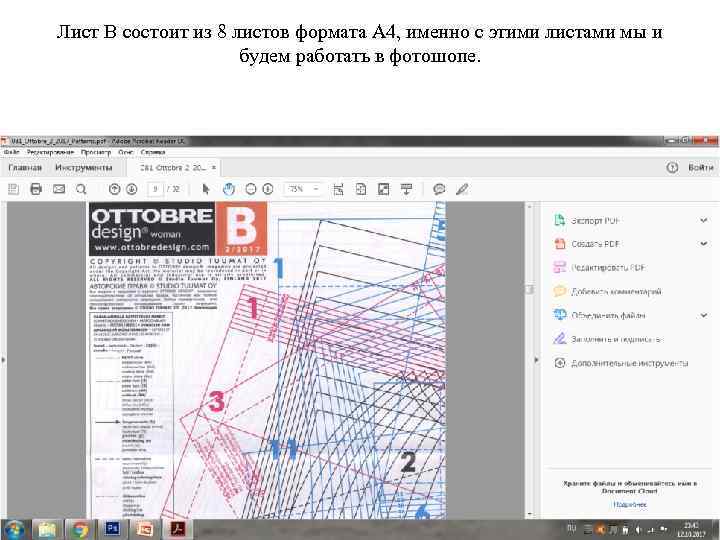
Task: Select the Hand pan tool
Action: coord(228,189)
